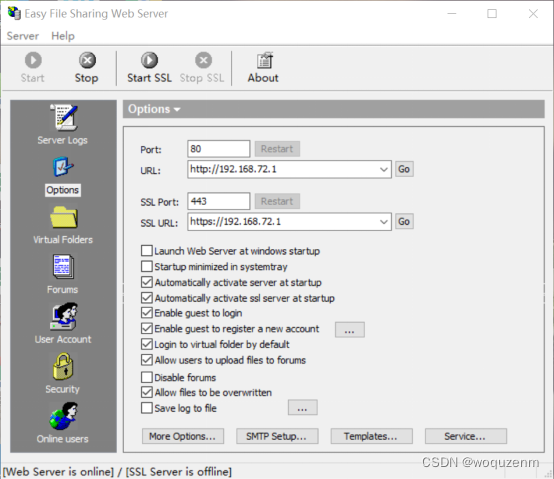Select the Options sidebar icon
The width and height of the screenshot is (554, 479).
point(63,167)
